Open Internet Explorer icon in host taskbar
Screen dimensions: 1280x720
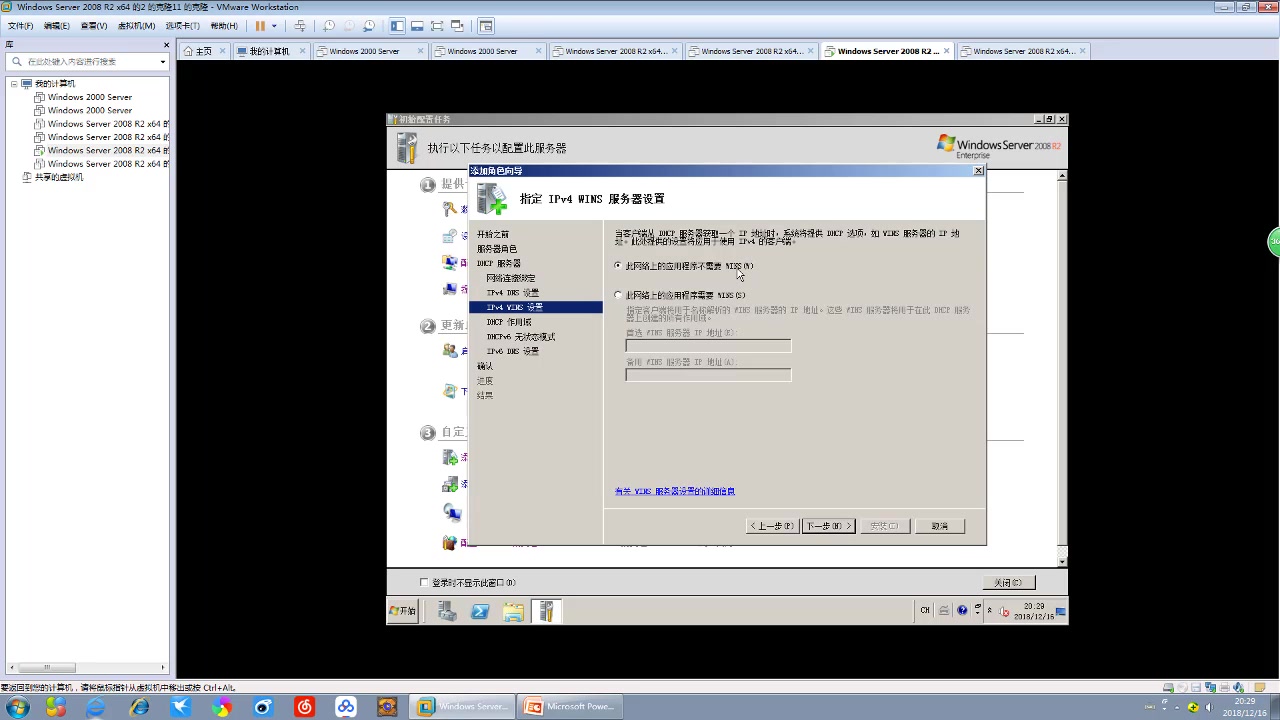[x=139, y=707]
